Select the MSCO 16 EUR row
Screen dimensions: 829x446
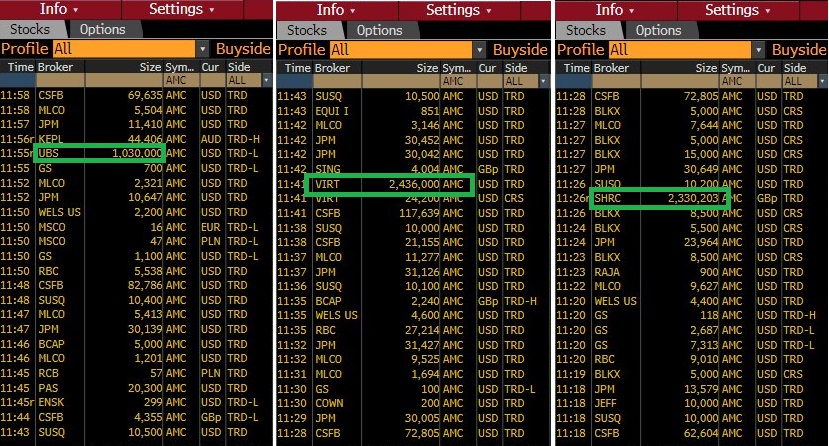(136, 227)
